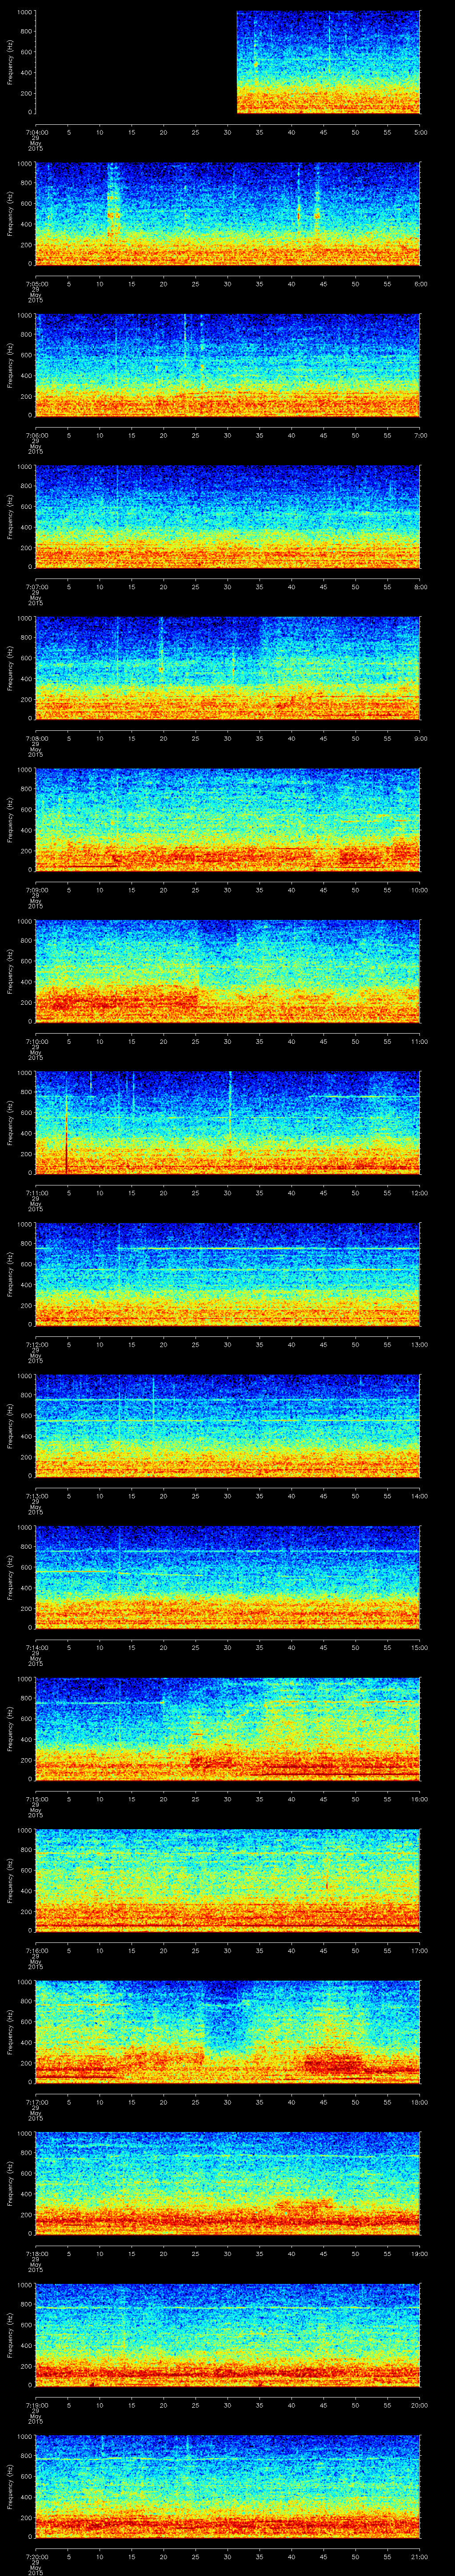Select the 17:00 end time label

419,1950
